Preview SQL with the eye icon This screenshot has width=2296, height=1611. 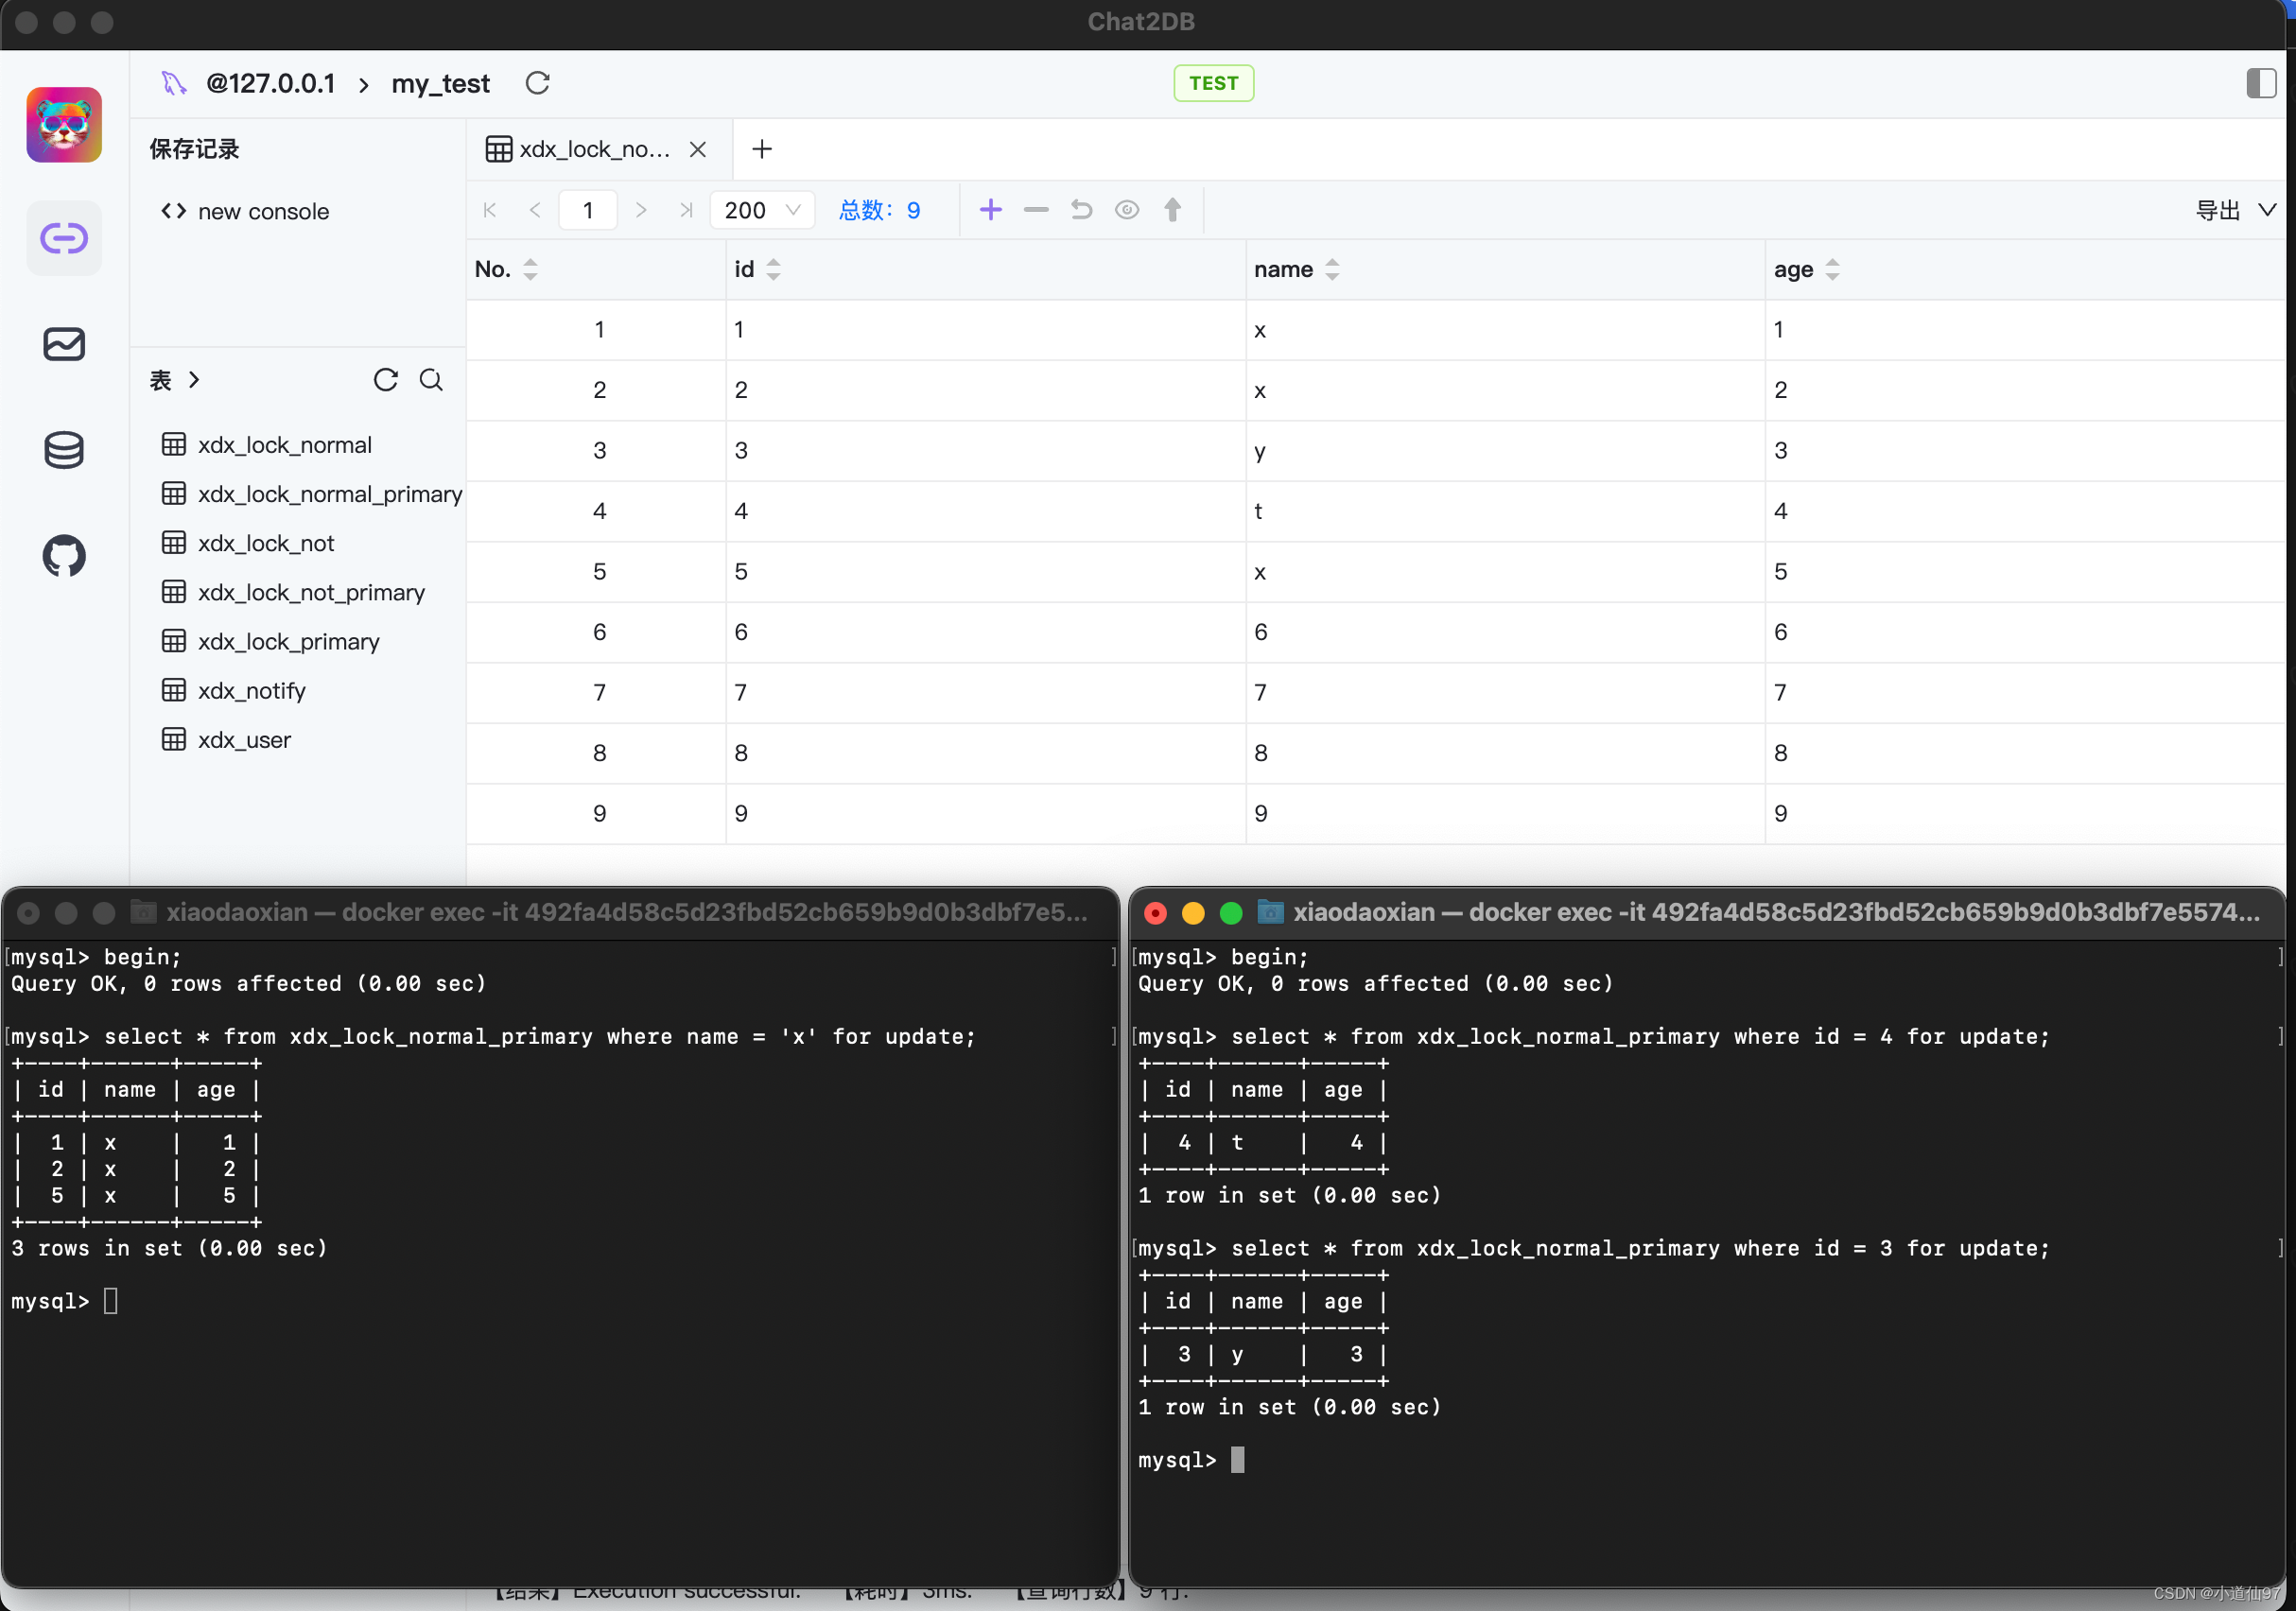1127,210
